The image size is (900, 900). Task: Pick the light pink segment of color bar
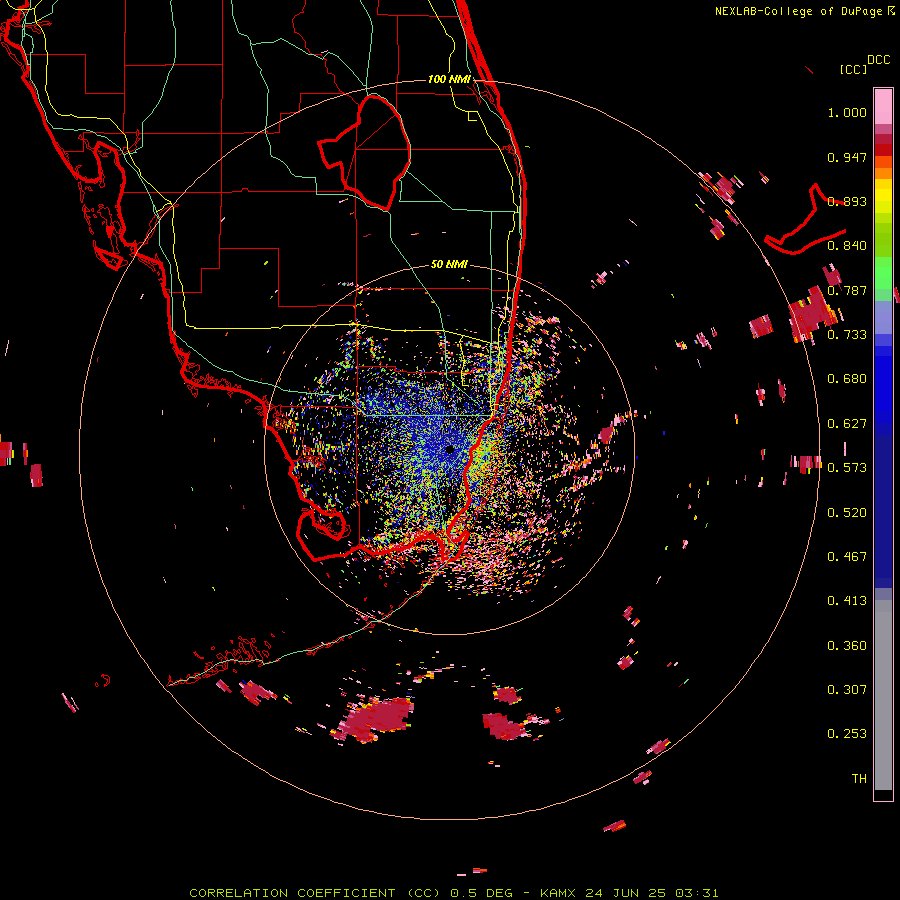click(x=883, y=107)
